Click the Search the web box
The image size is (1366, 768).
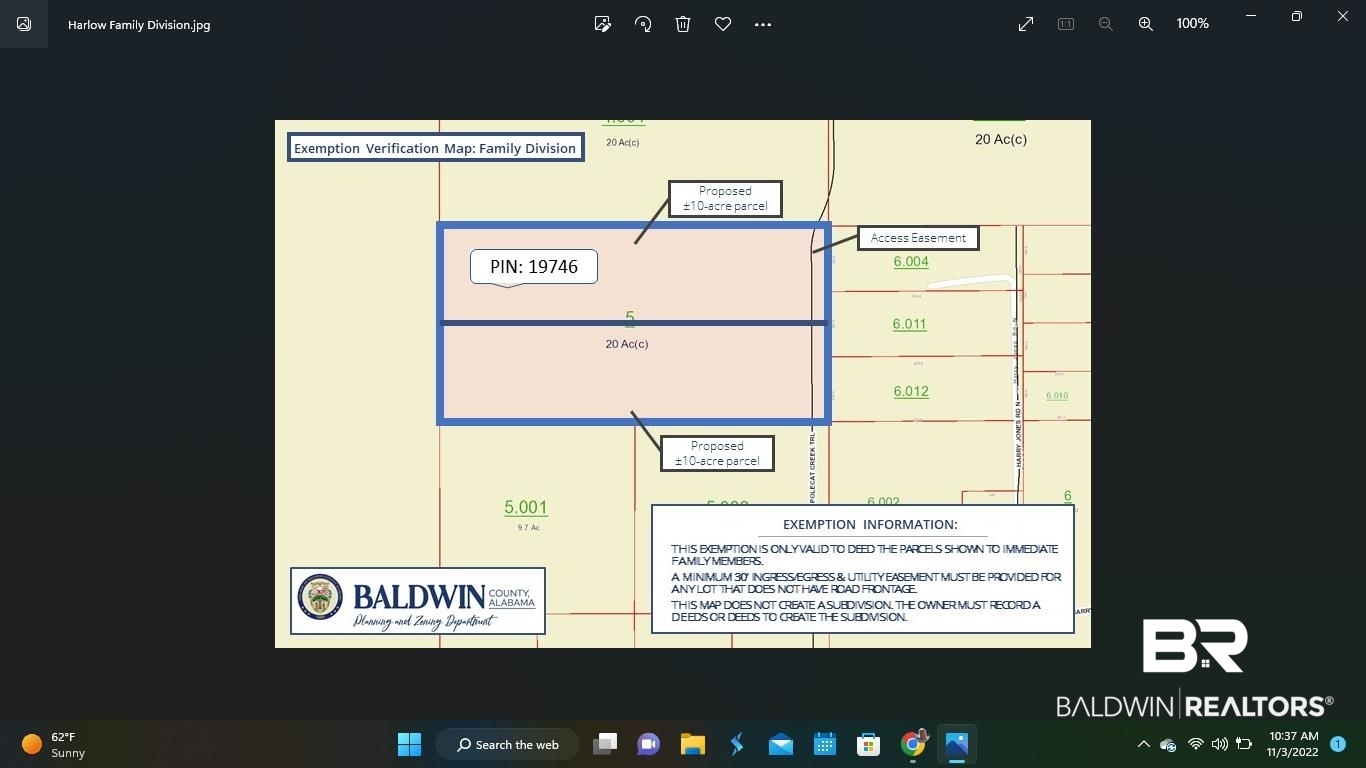pos(509,744)
